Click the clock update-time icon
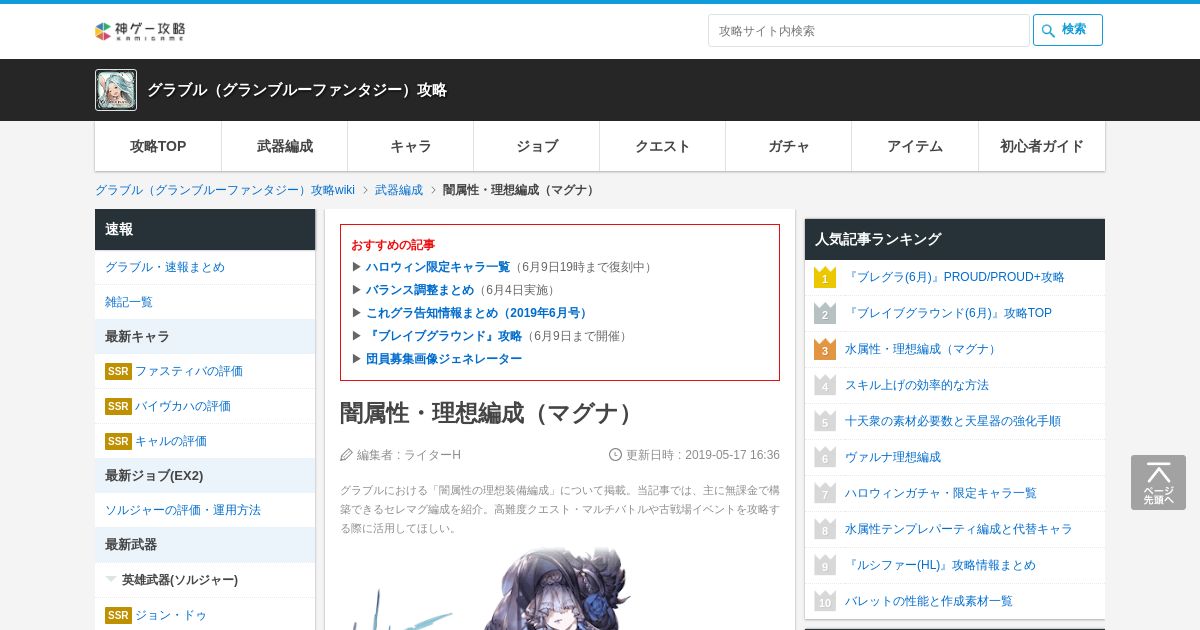Image resolution: width=1200 pixels, height=630 pixels. [x=616, y=455]
